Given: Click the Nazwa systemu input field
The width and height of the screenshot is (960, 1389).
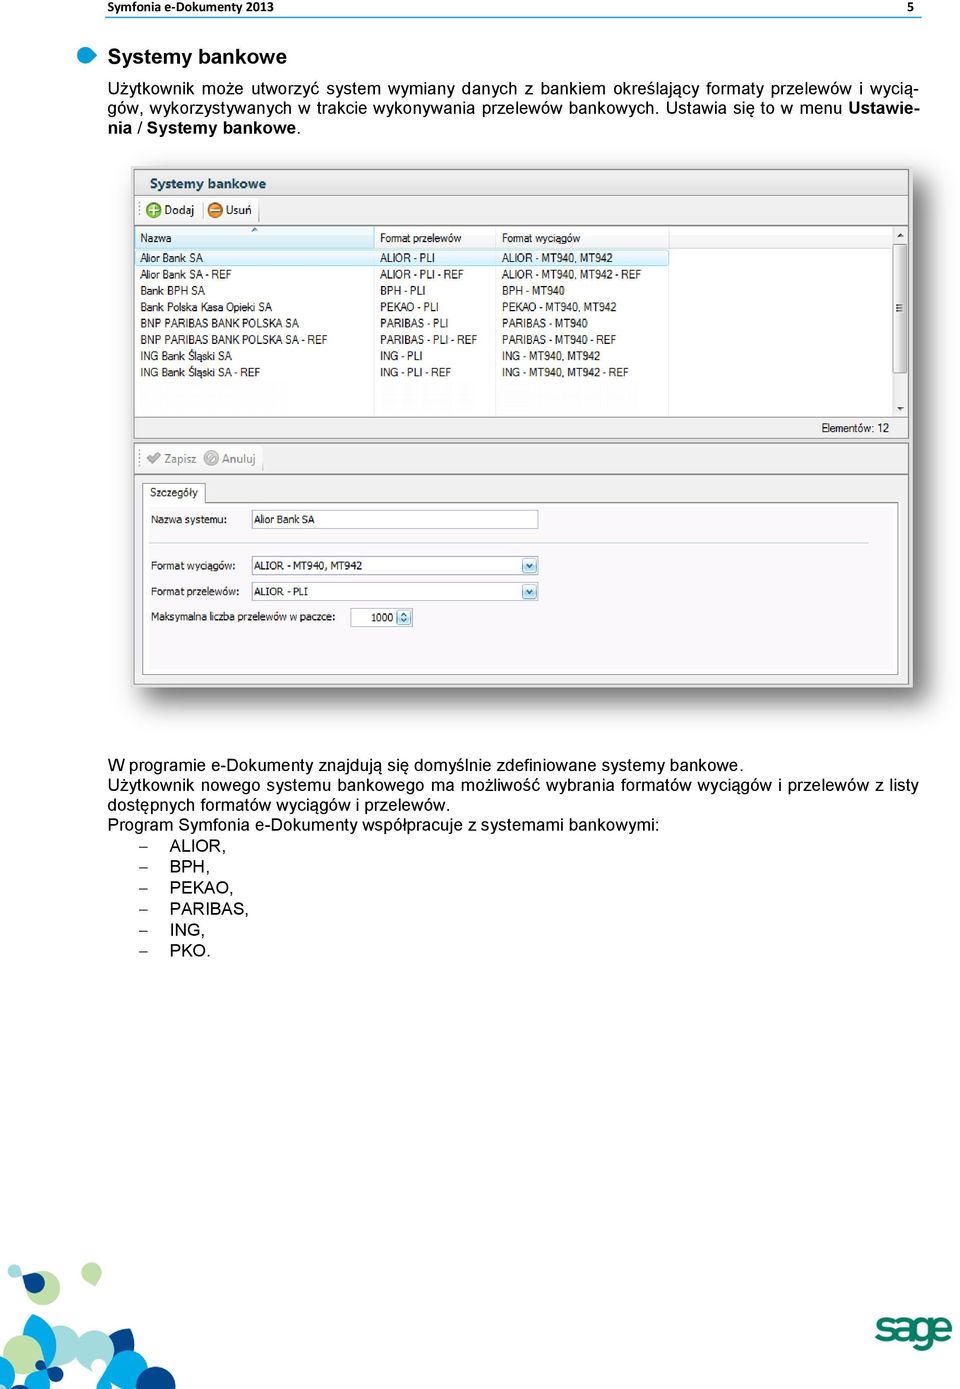Looking at the screenshot, I should click(x=394, y=519).
